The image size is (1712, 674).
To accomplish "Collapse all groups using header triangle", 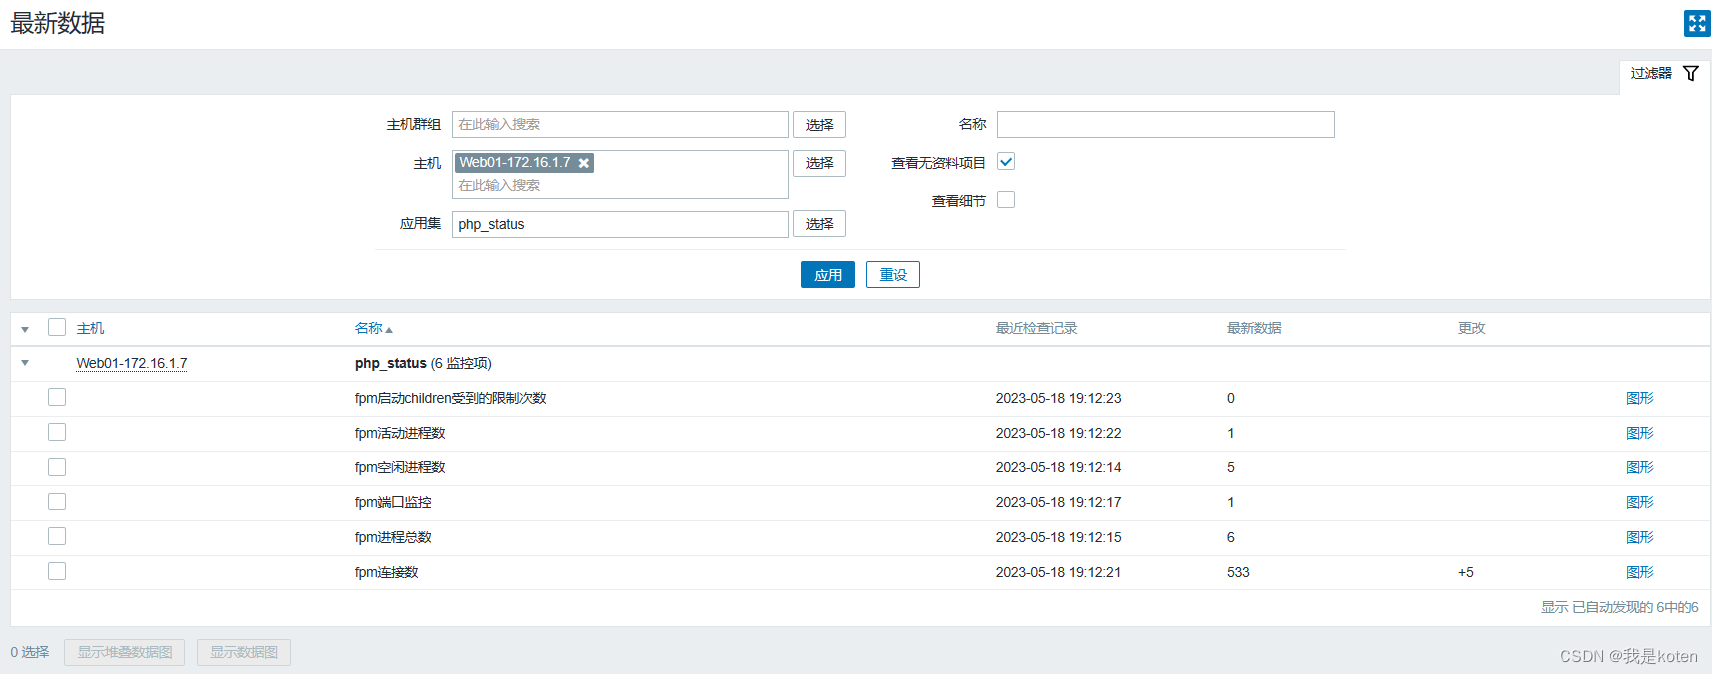I will click(25, 329).
